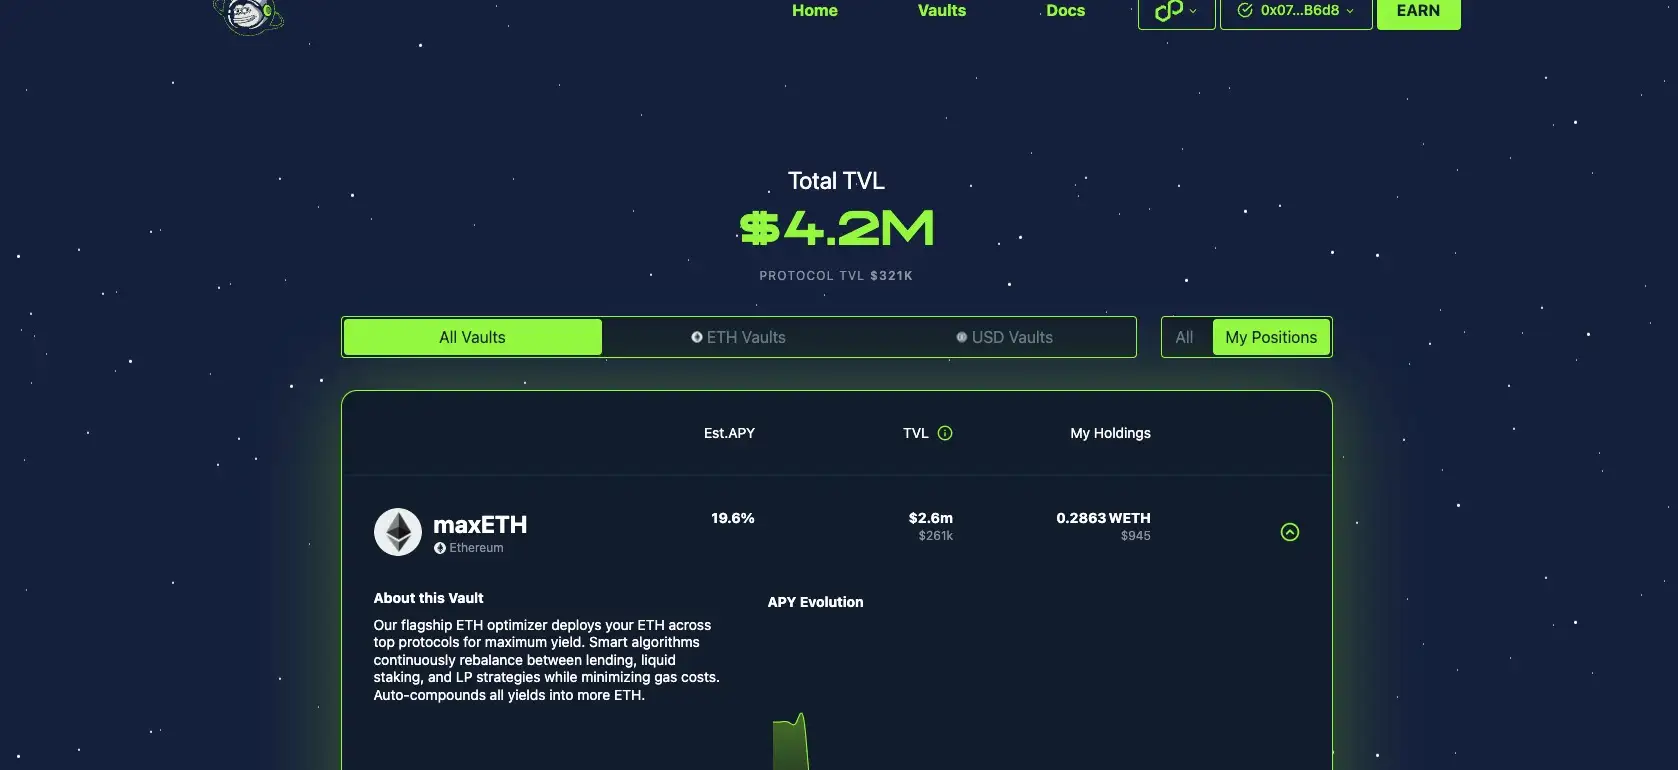Screen dimensions: 1678x770
Task: Open the Vaults nav link
Action: [x=941, y=11]
